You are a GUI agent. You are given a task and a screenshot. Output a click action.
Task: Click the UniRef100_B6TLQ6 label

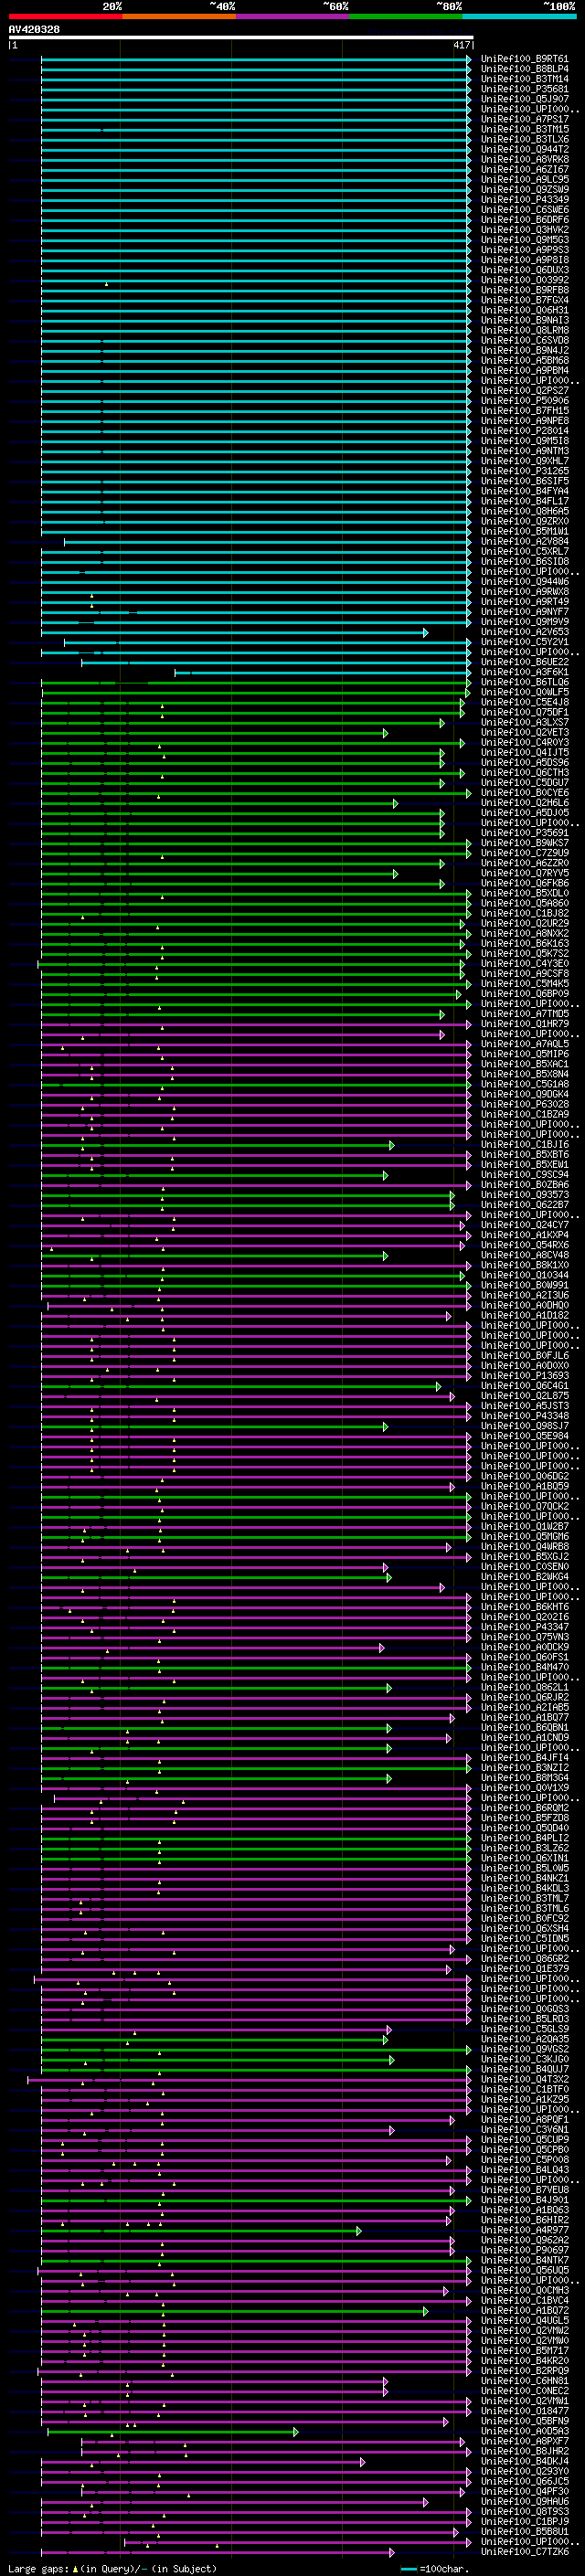525,682
